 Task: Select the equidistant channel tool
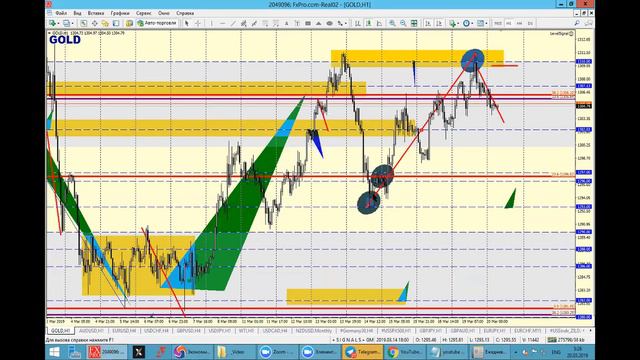pyautogui.click(x=244, y=23)
